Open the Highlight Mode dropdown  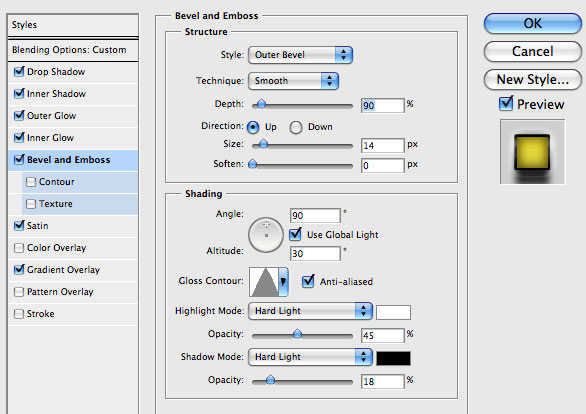coord(310,311)
